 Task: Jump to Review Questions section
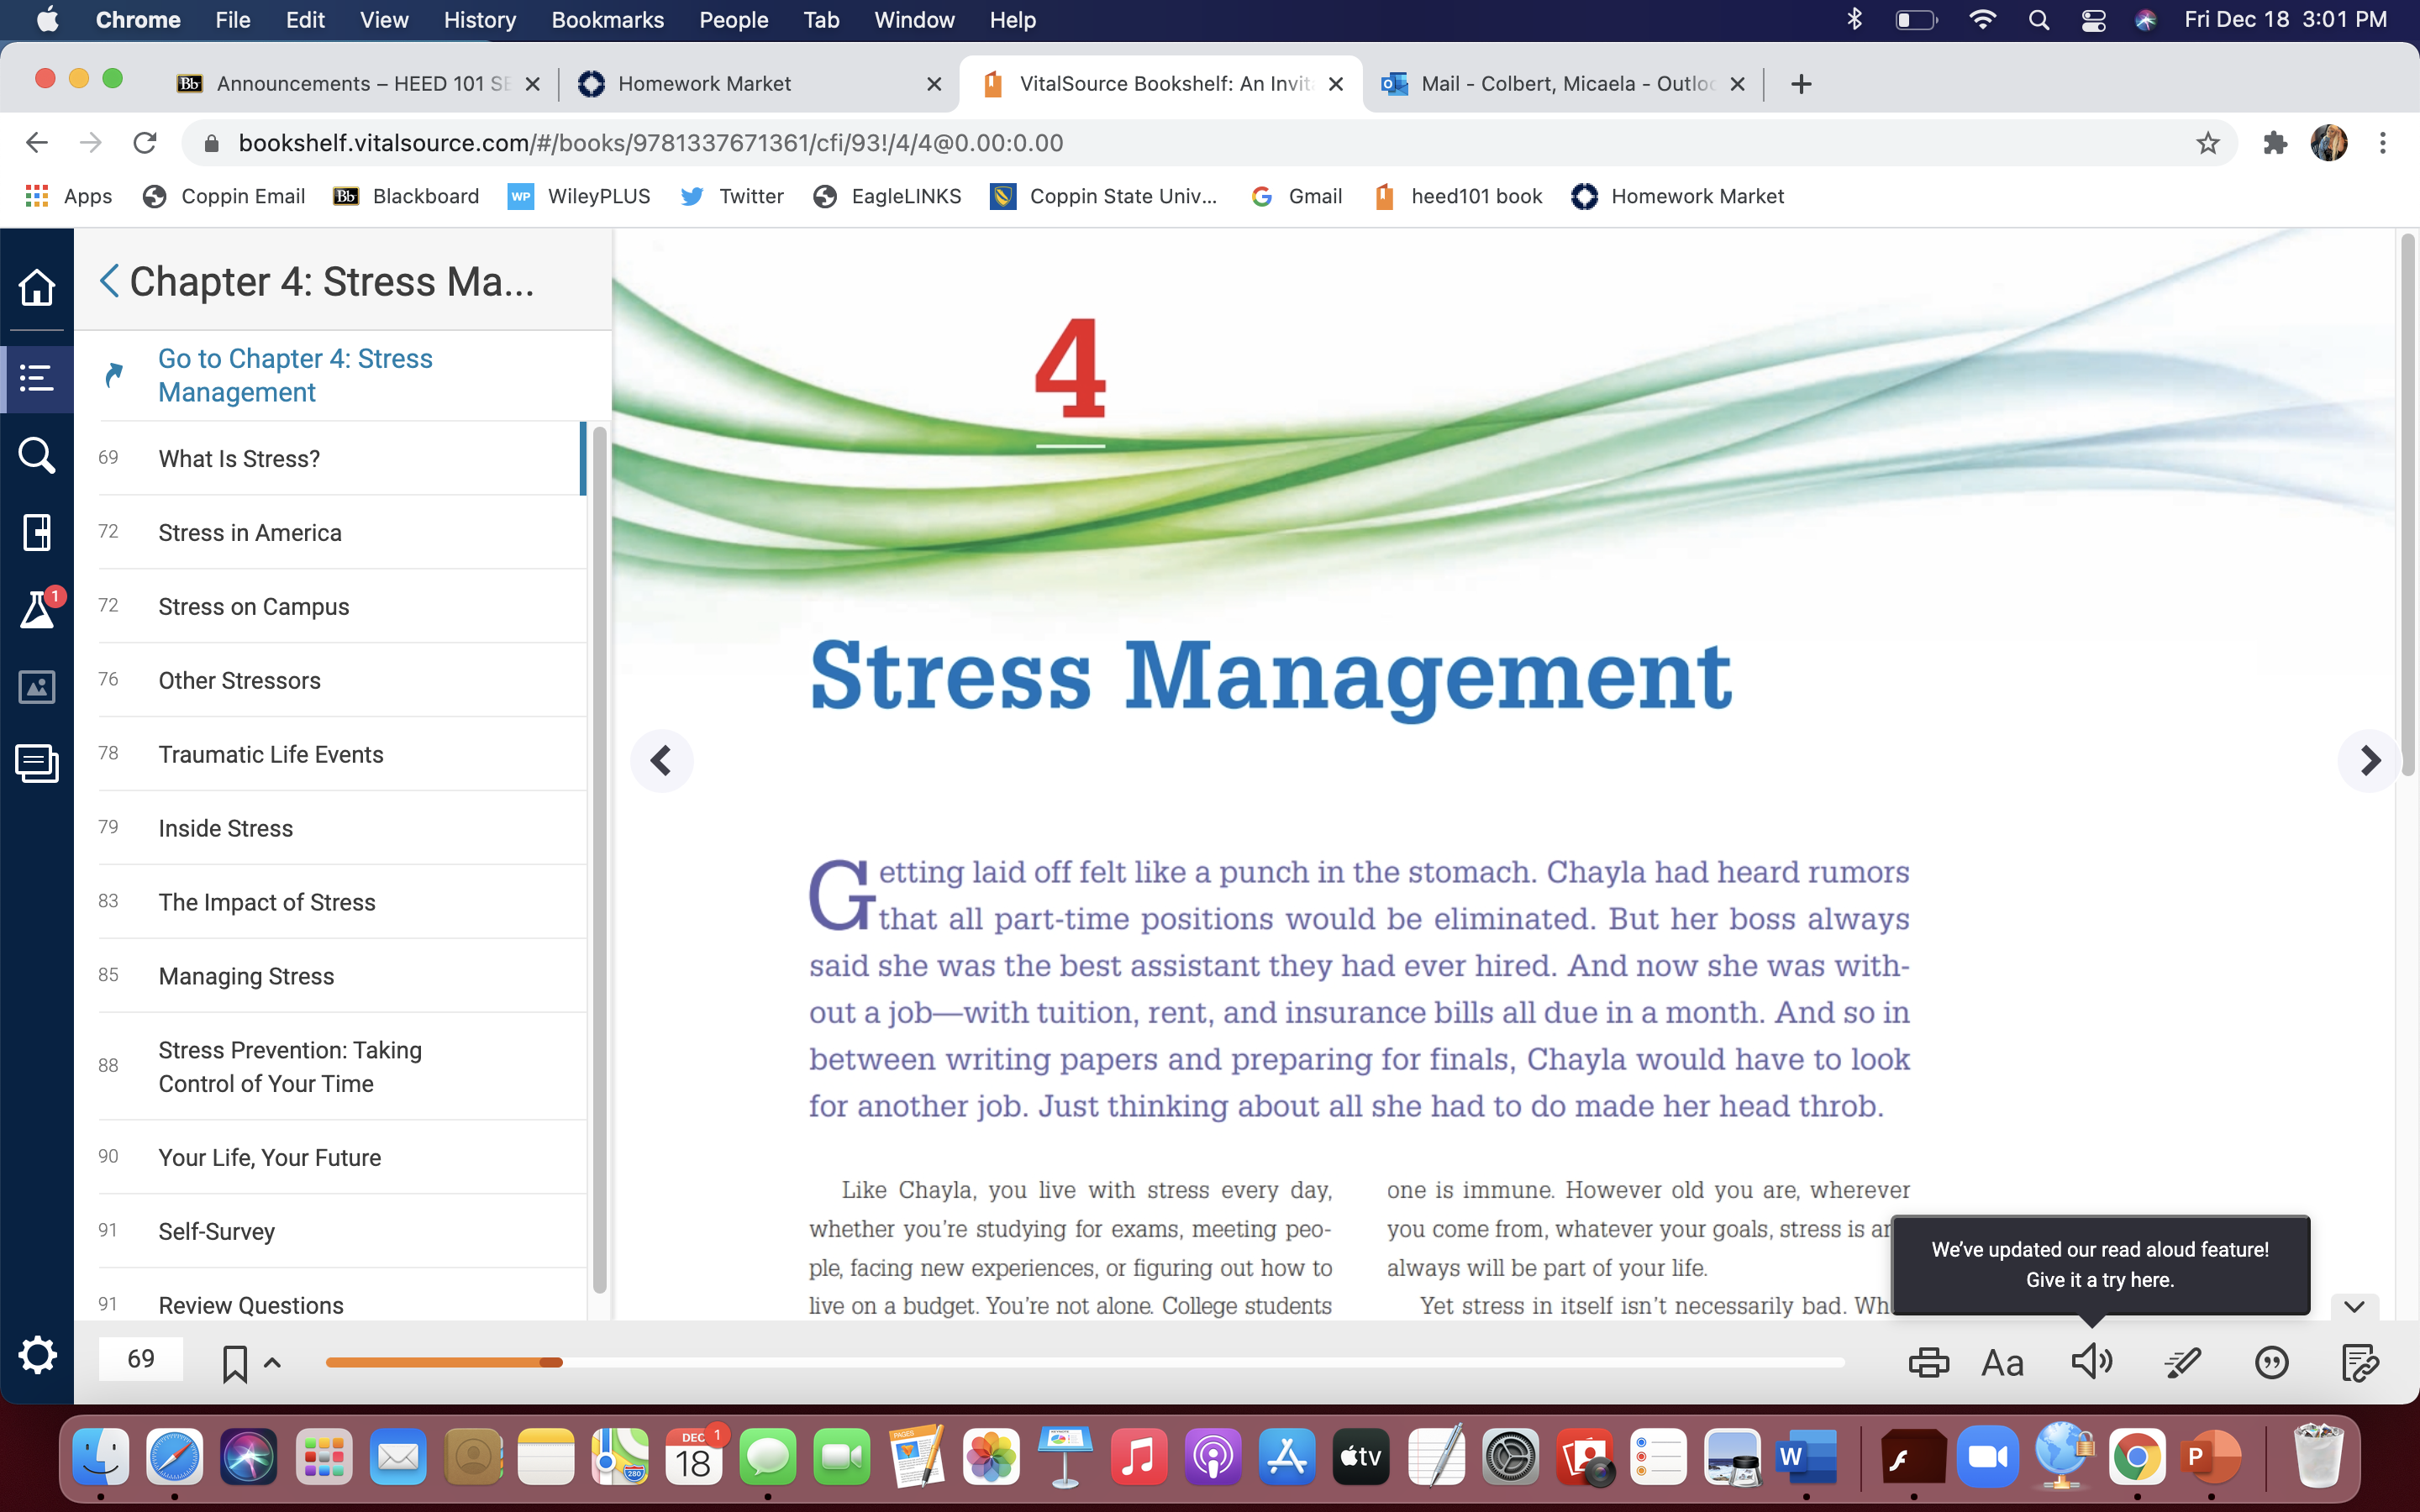342,1306
